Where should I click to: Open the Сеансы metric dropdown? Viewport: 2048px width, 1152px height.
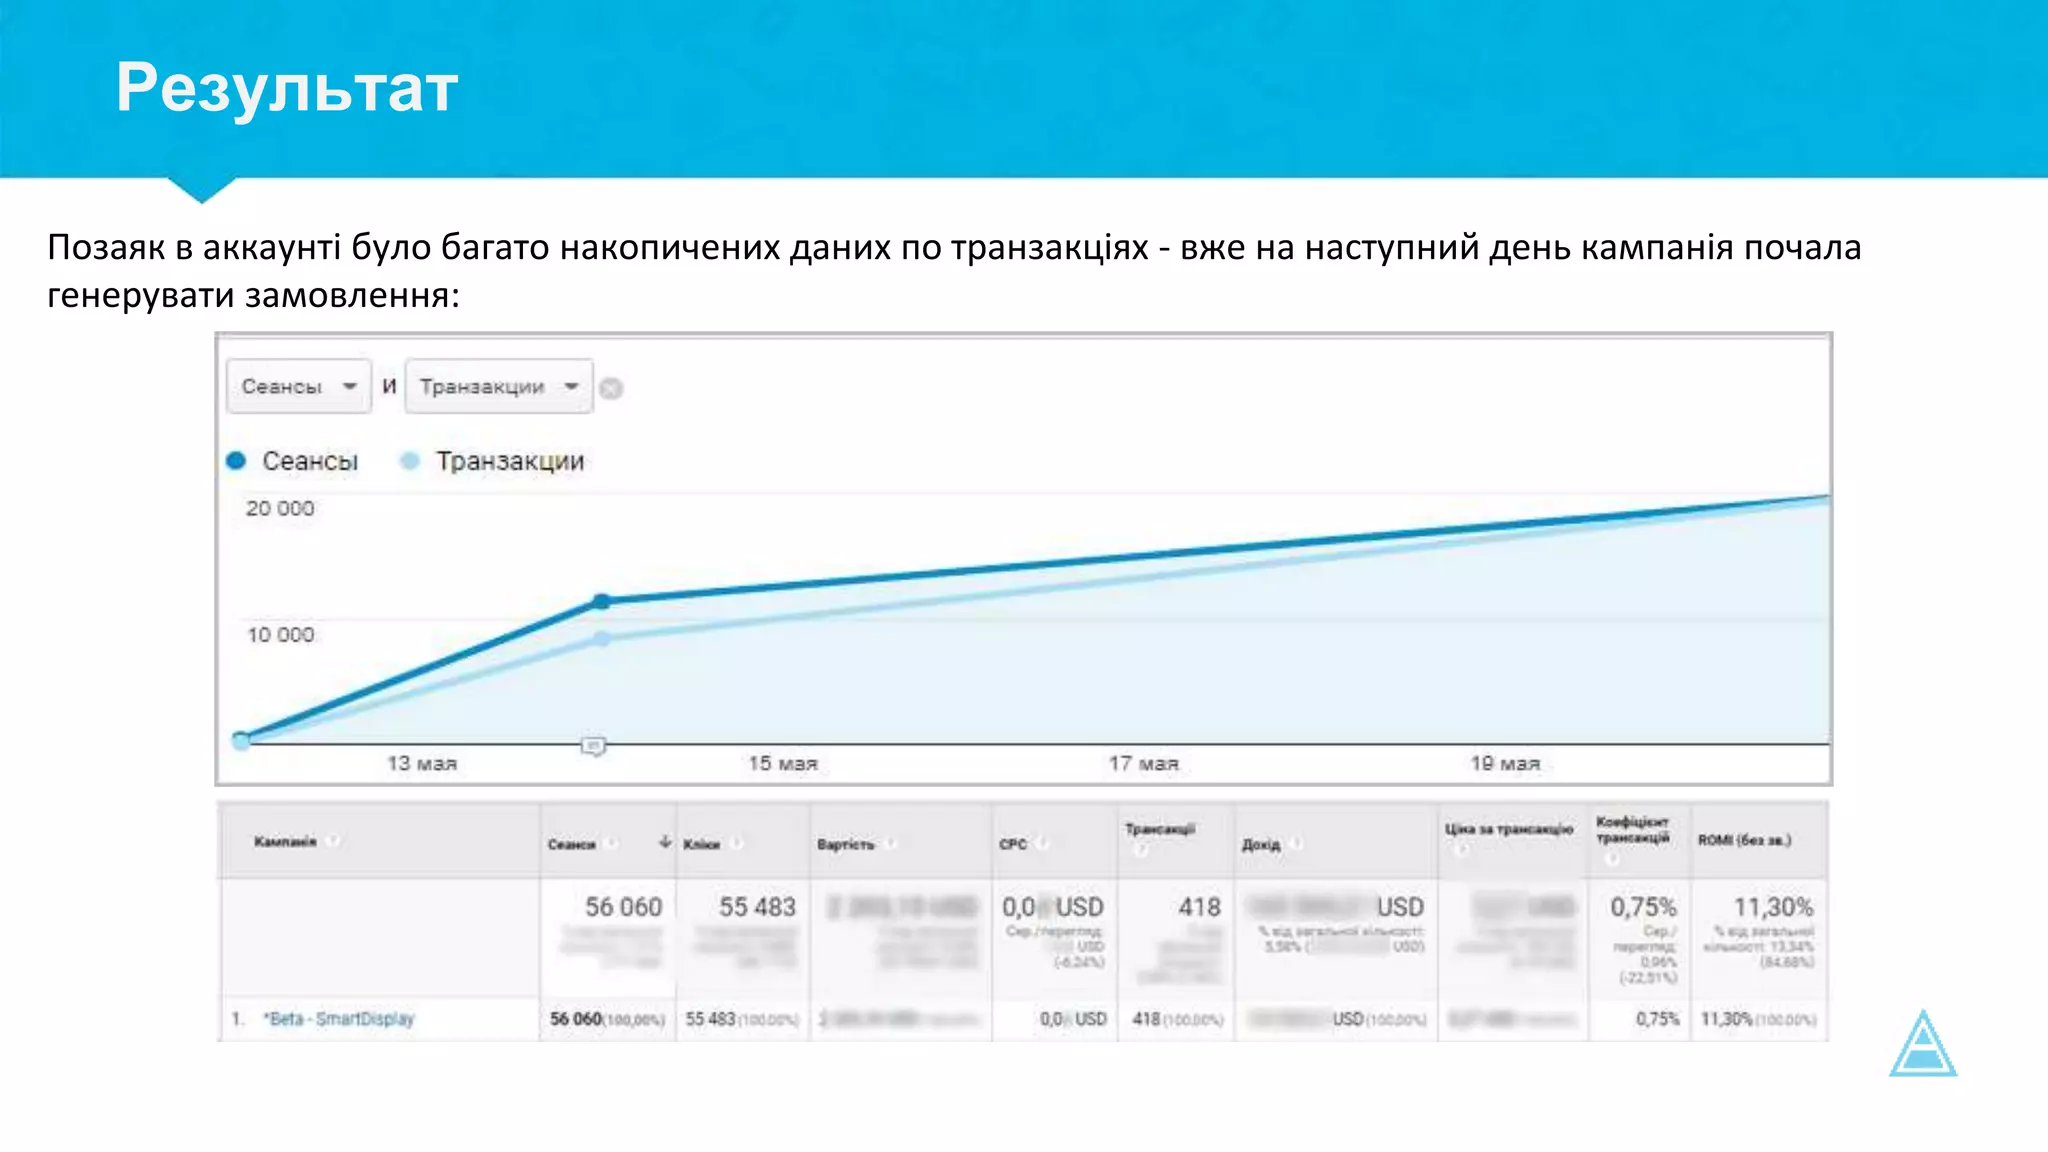point(299,386)
